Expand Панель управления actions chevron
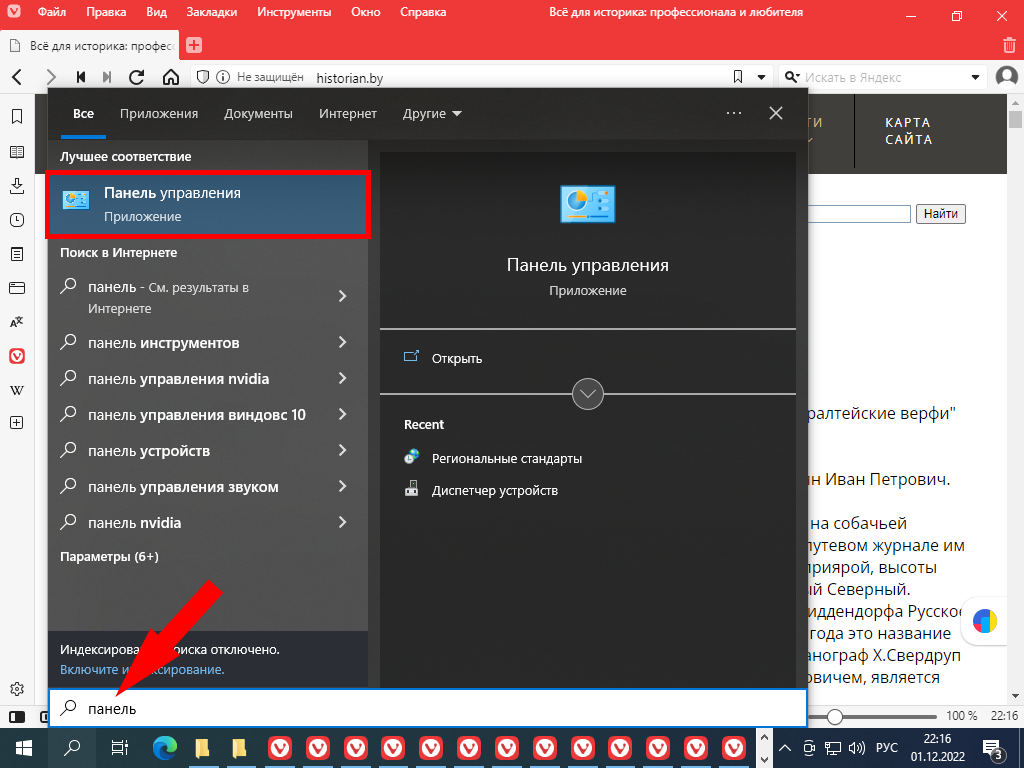 click(588, 393)
